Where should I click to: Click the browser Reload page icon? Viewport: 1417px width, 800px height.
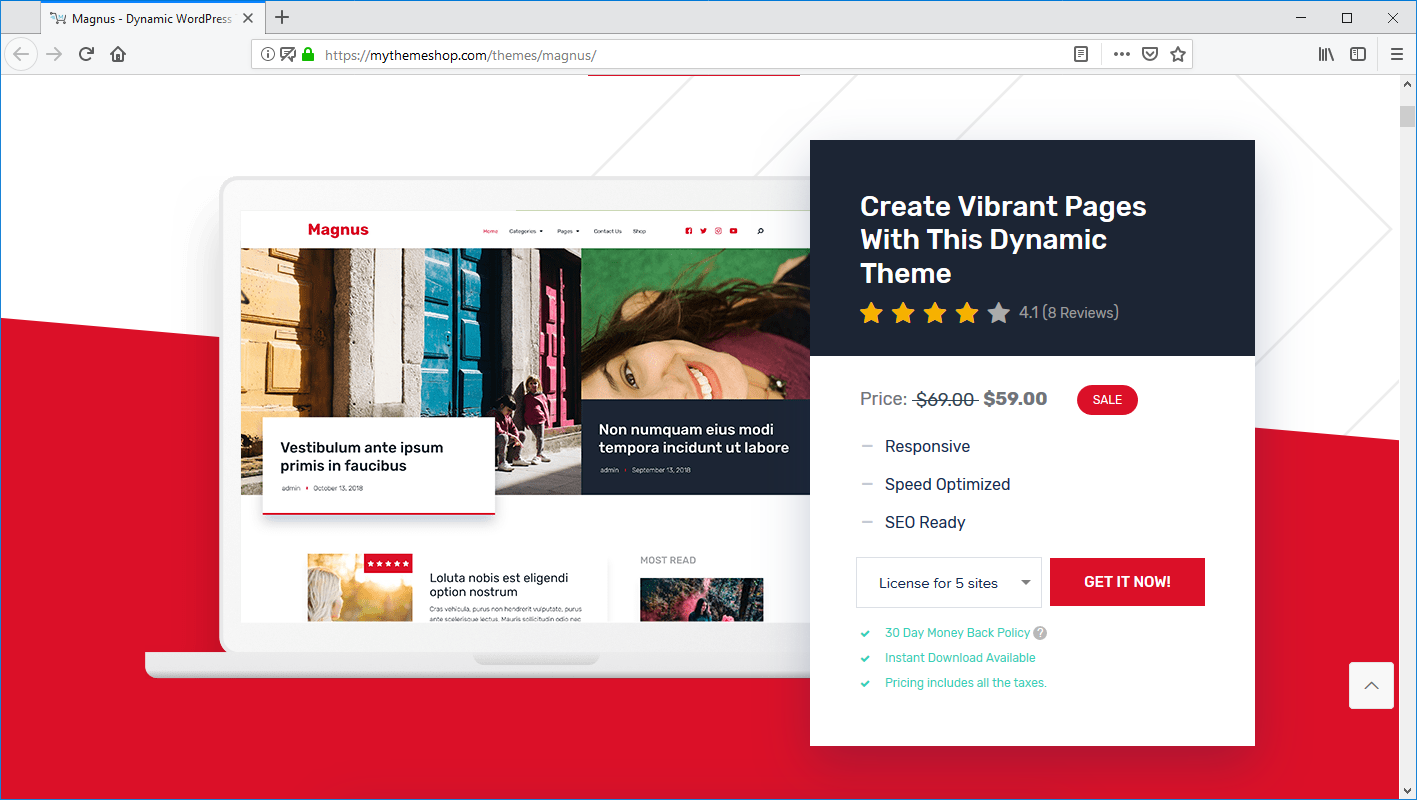86,55
